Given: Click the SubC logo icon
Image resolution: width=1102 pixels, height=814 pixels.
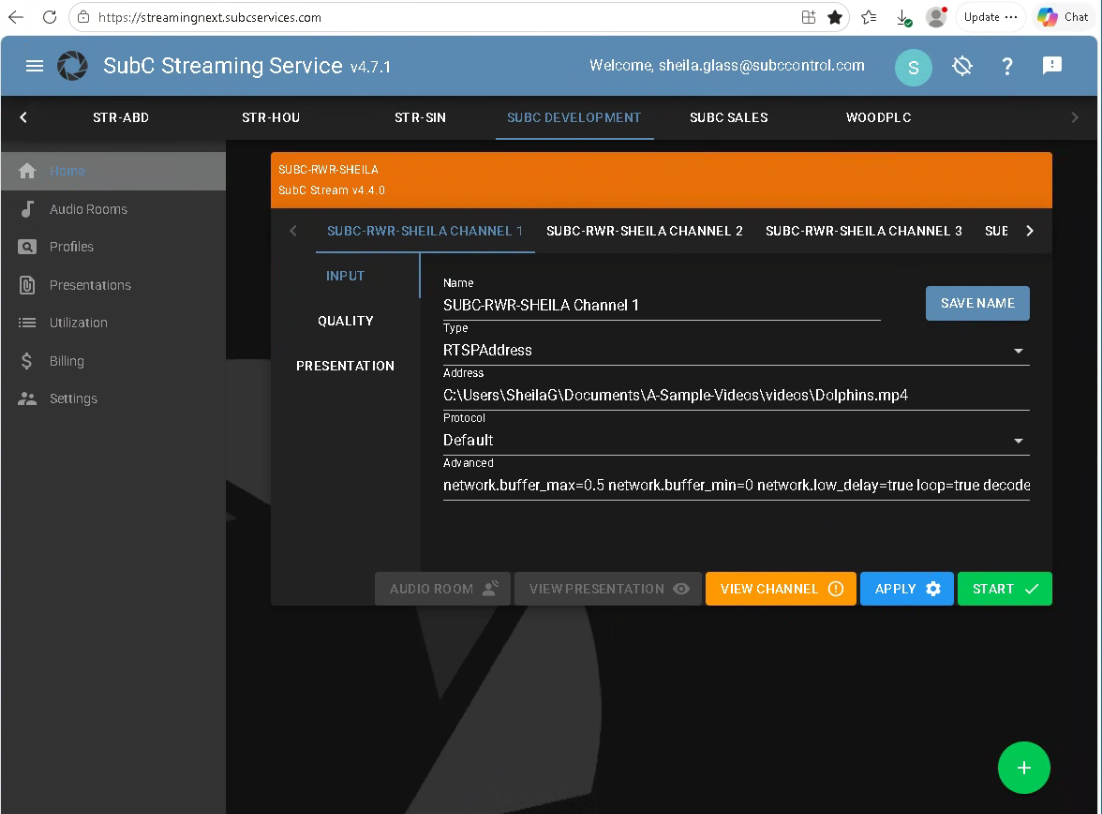Looking at the screenshot, I should [x=72, y=66].
